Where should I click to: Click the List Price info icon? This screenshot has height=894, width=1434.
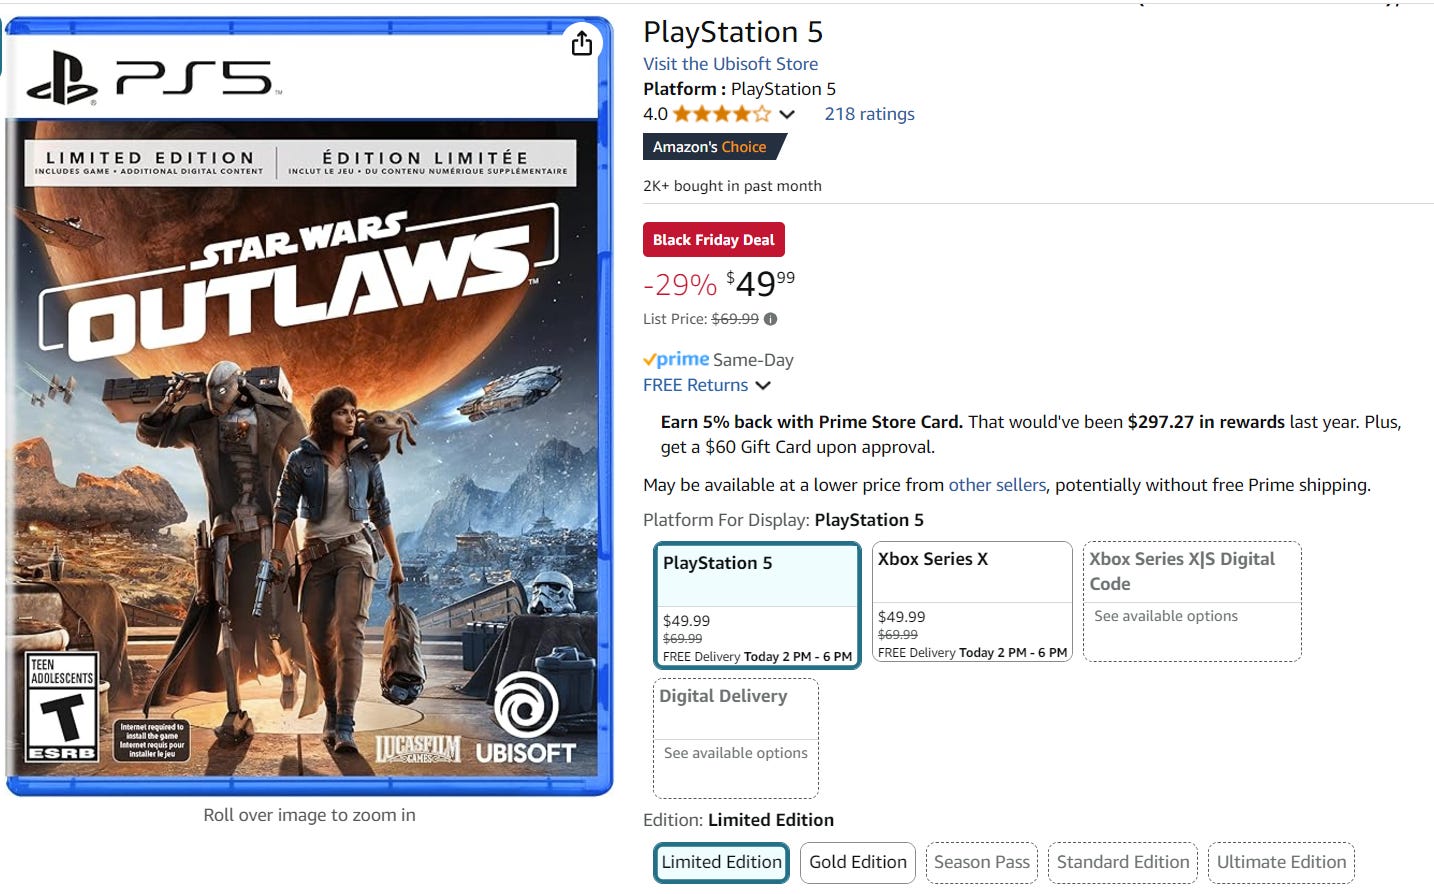pos(770,319)
